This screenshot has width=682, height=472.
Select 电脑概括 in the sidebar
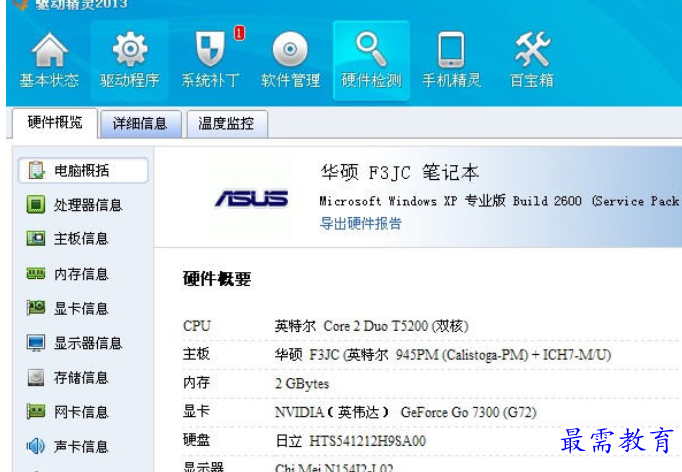coord(83,170)
